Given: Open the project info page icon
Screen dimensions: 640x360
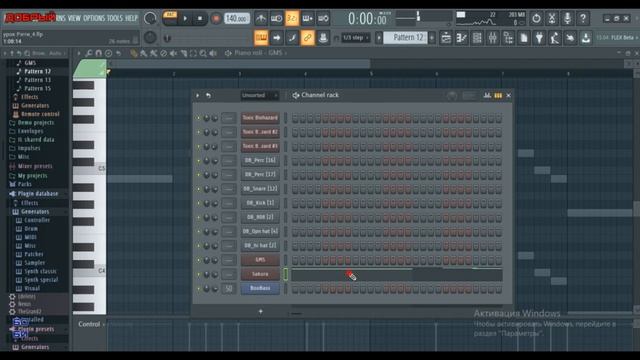Looking at the screenshot, I should point(524,38).
